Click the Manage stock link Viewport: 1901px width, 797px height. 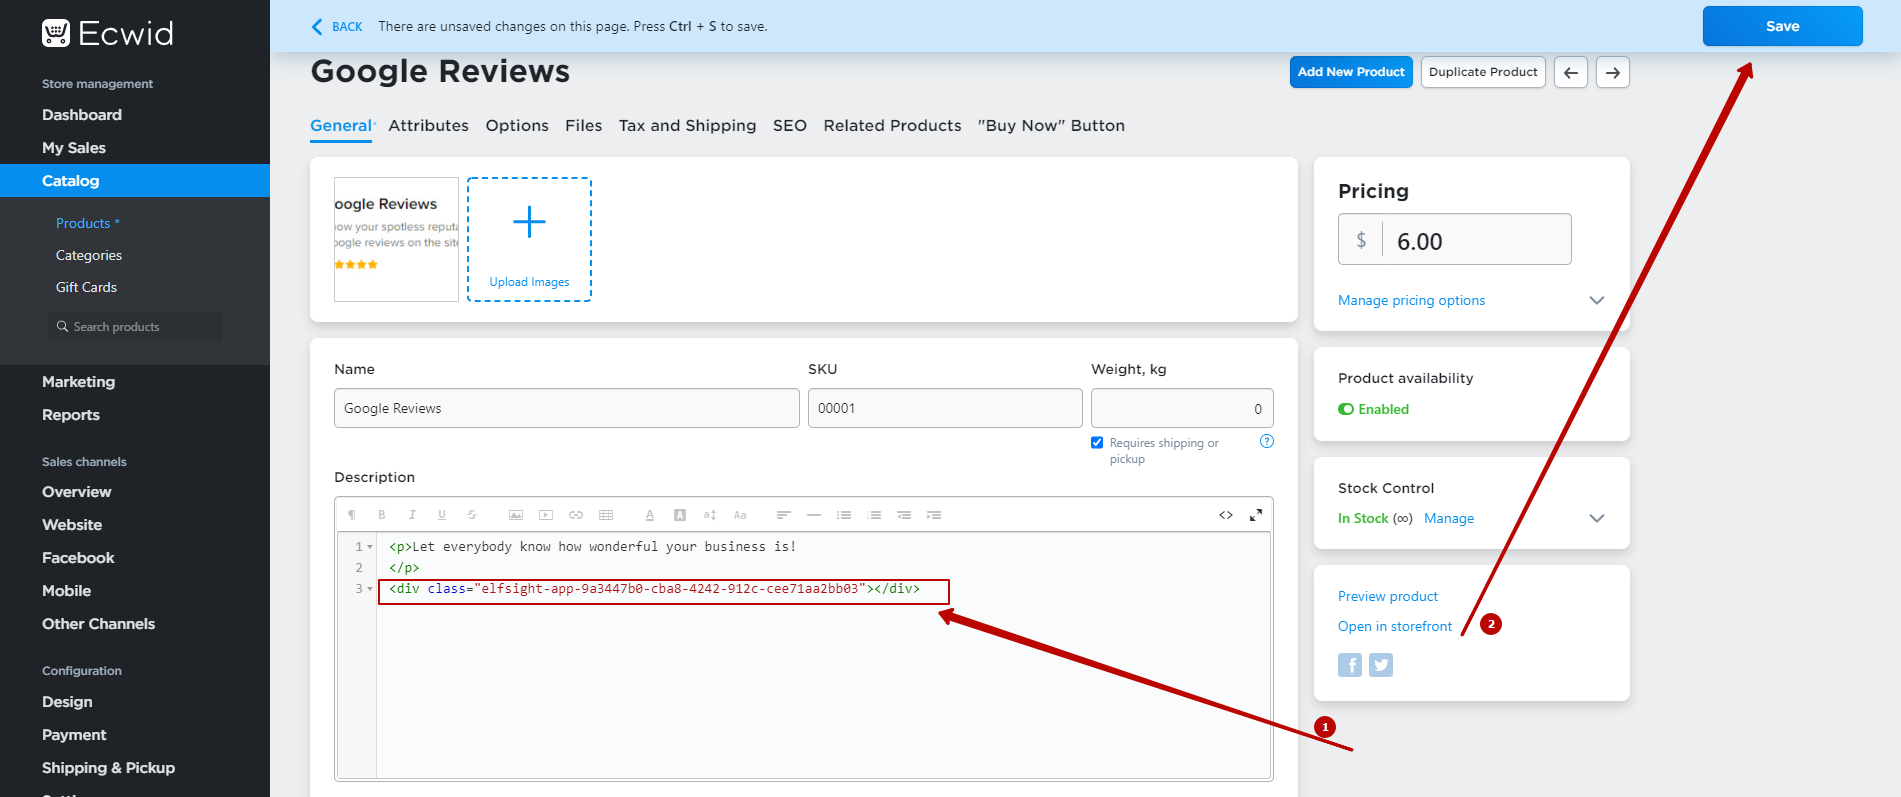[x=1449, y=518]
